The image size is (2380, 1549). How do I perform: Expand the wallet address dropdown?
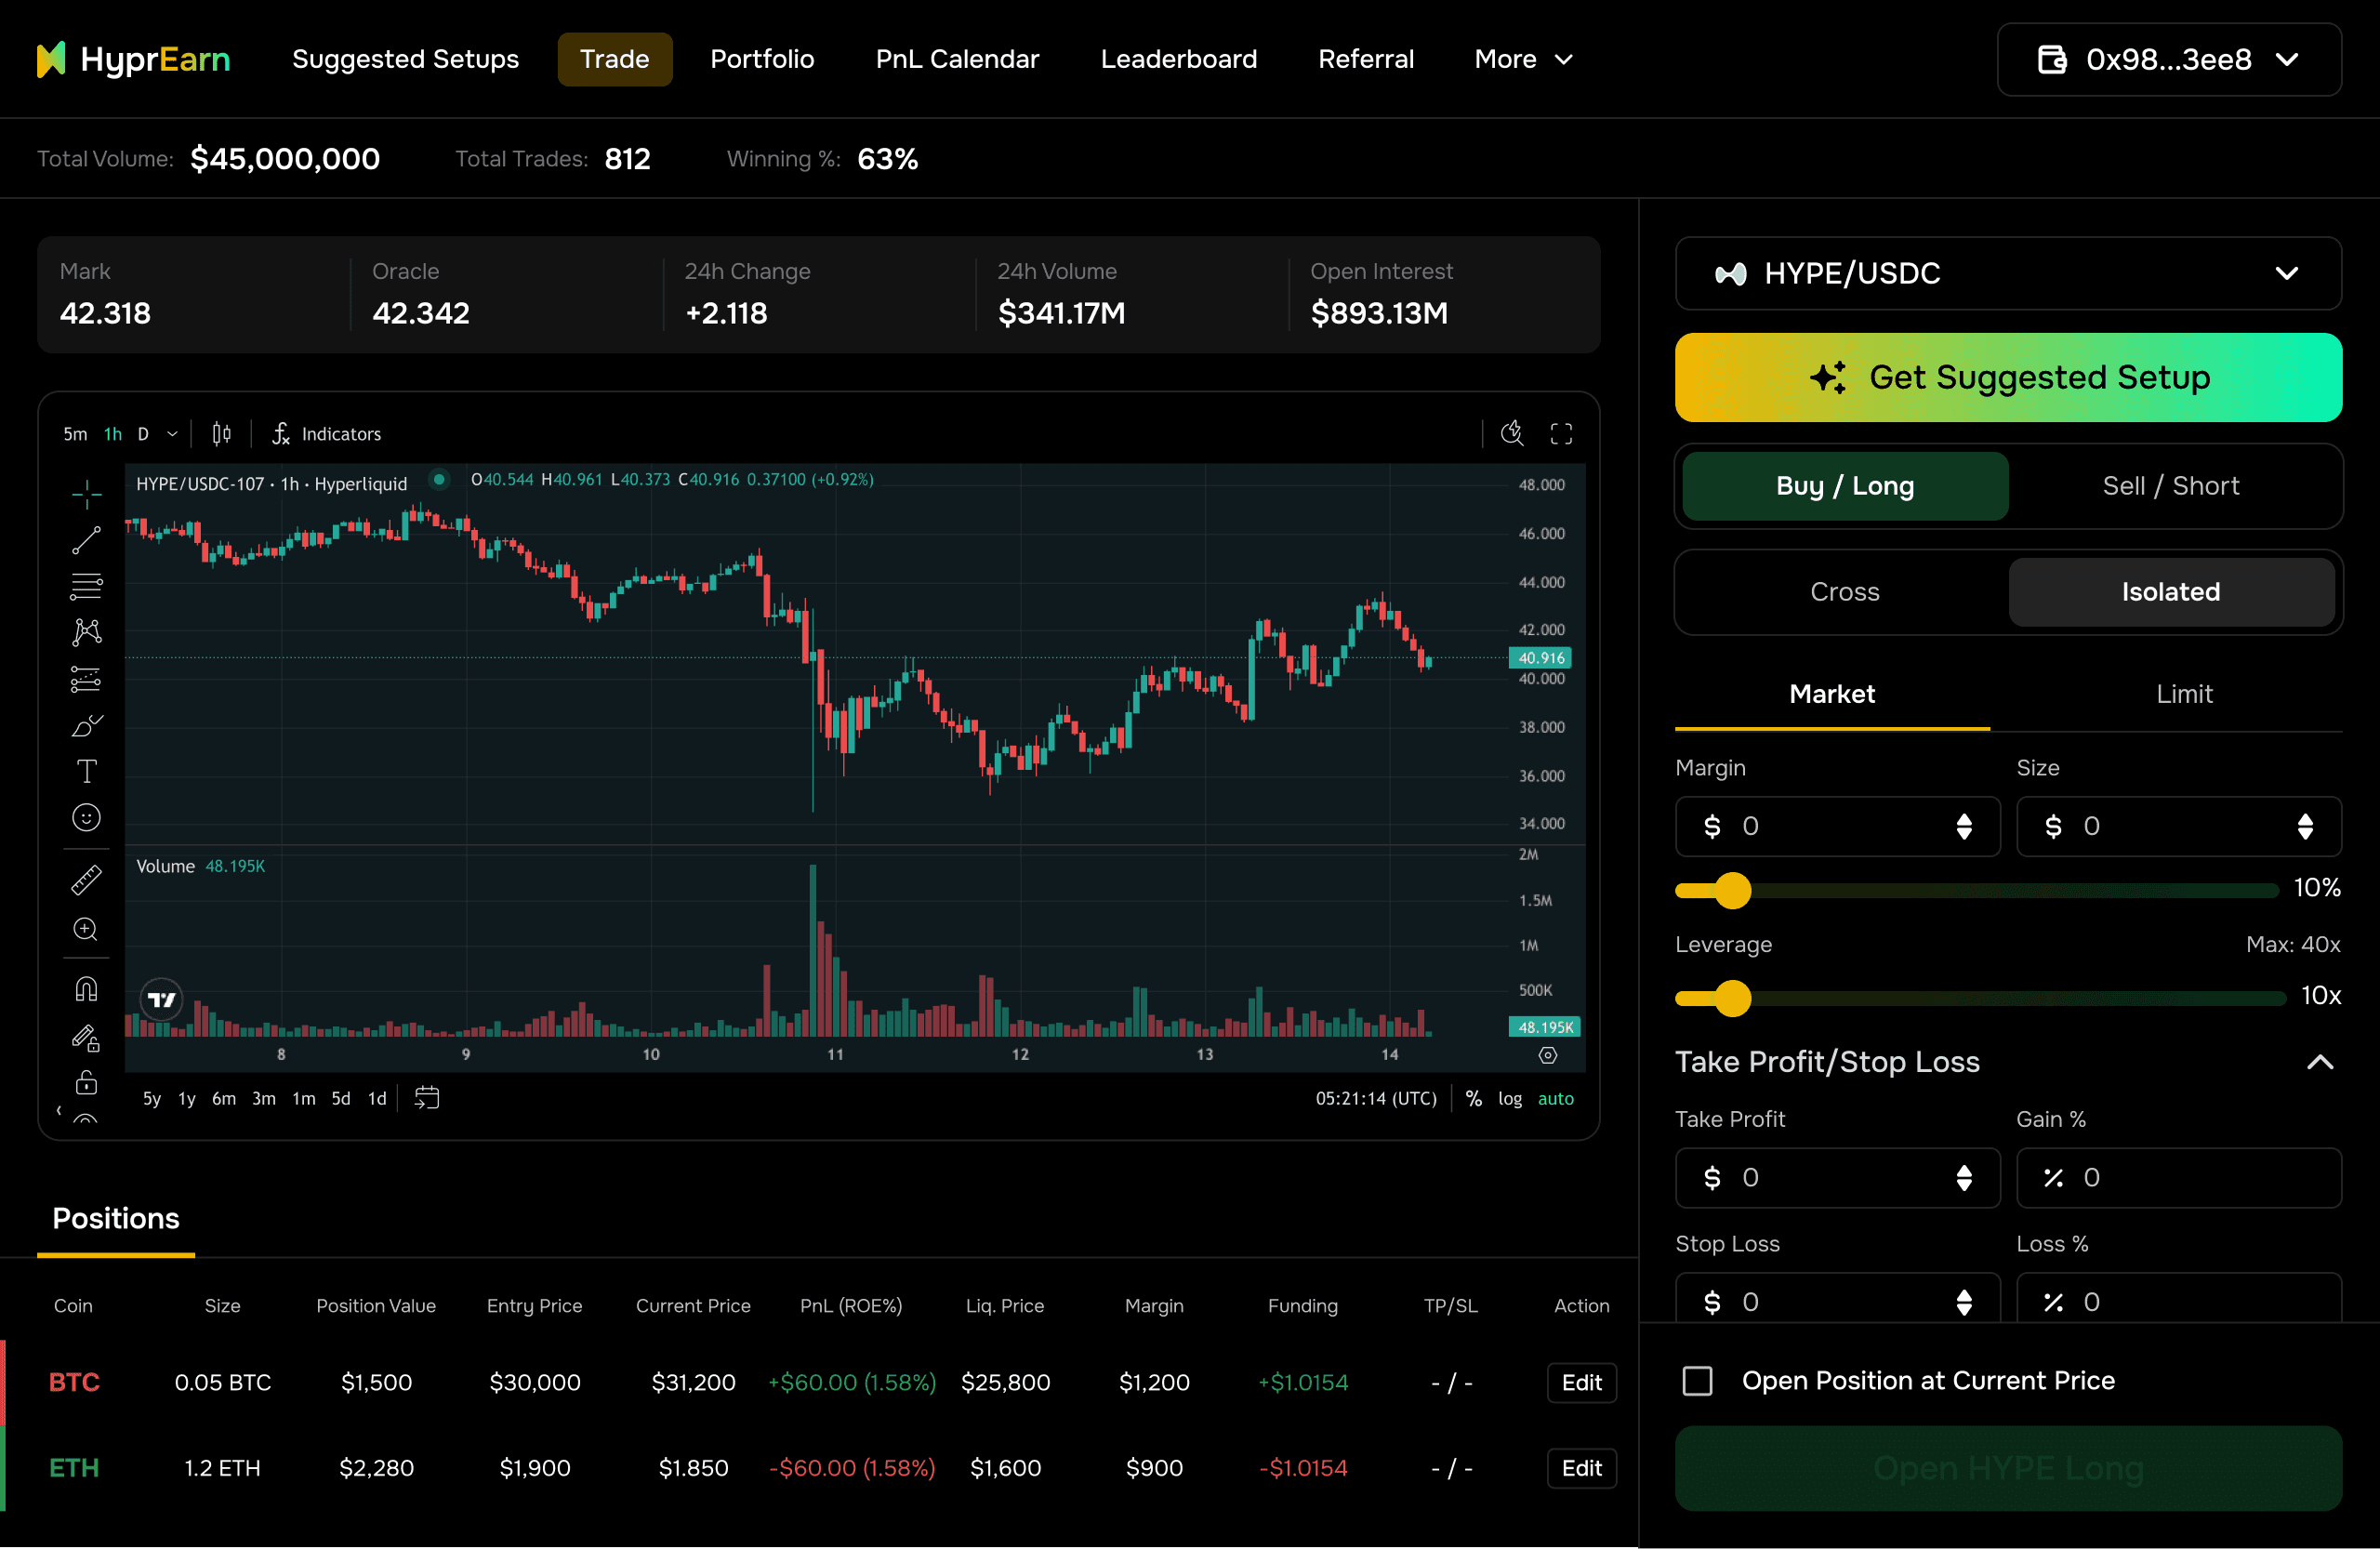tap(2168, 60)
